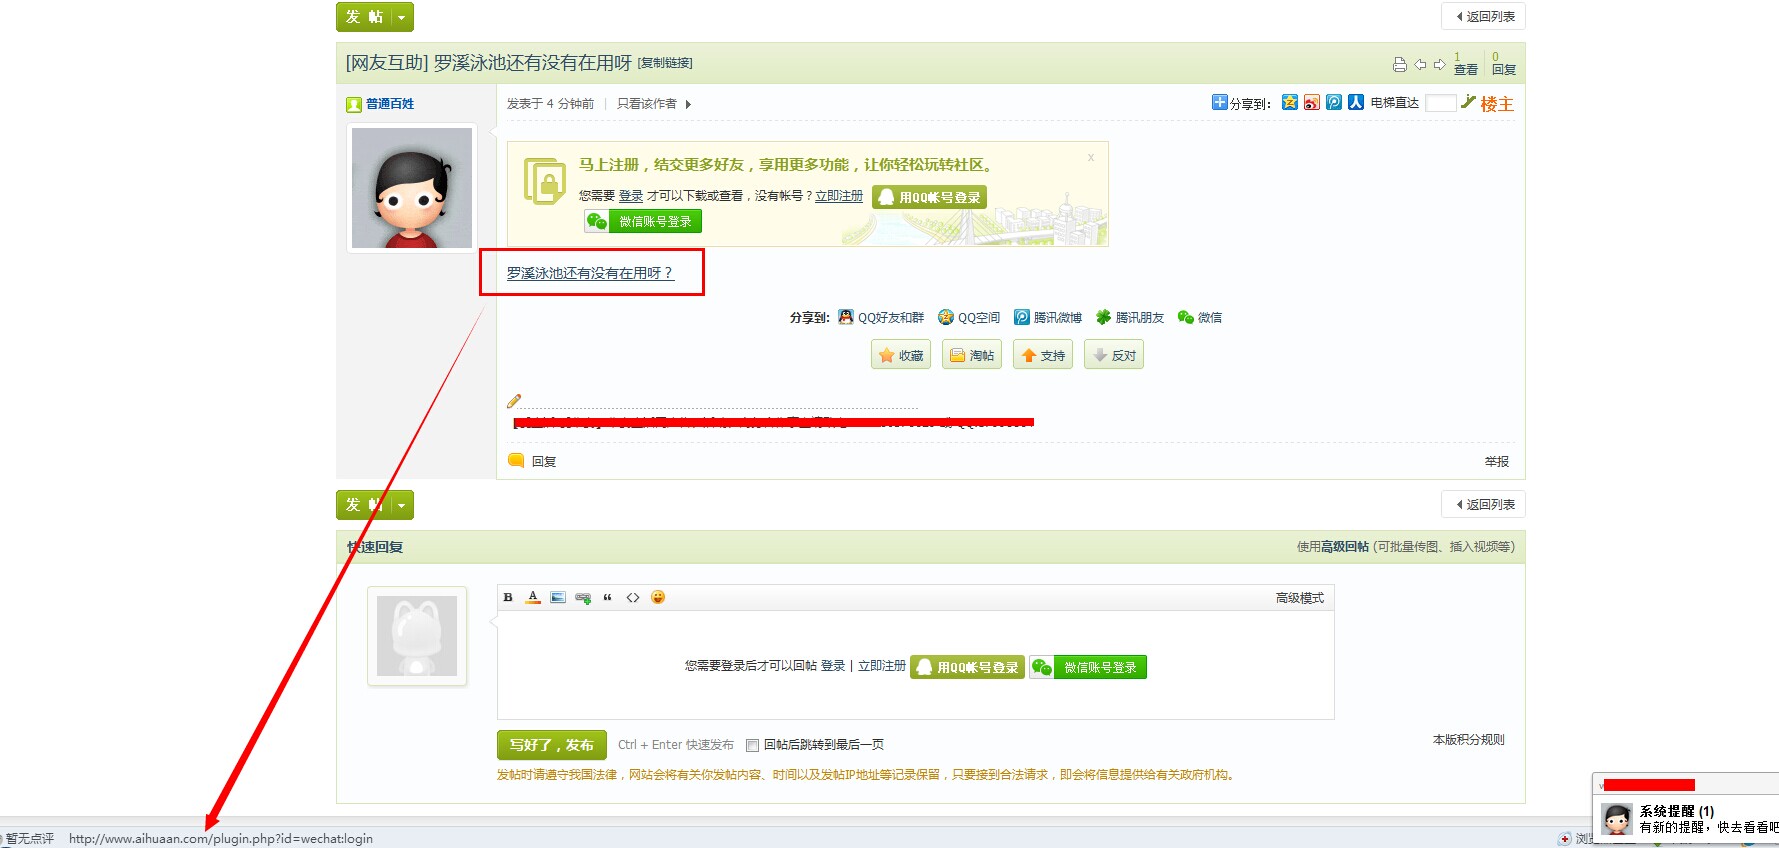Apply bold in quick reply toolbar
The height and width of the screenshot is (848, 1779).
click(508, 597)
